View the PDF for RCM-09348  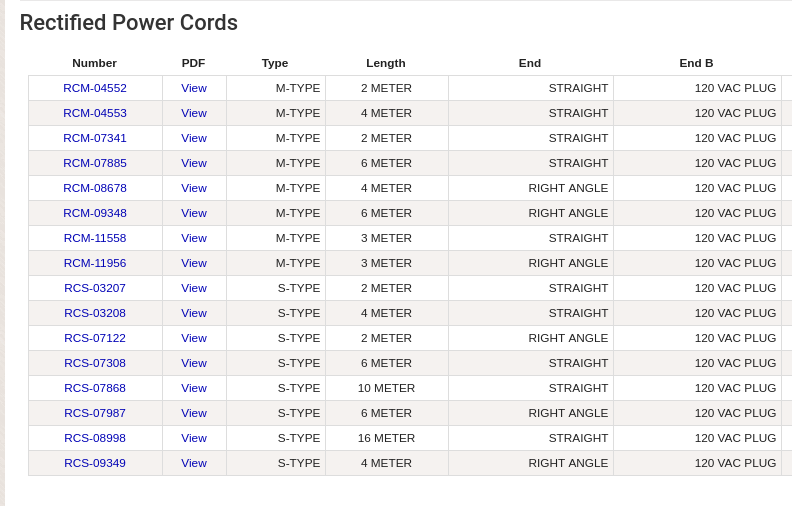(x=194, y=213)
